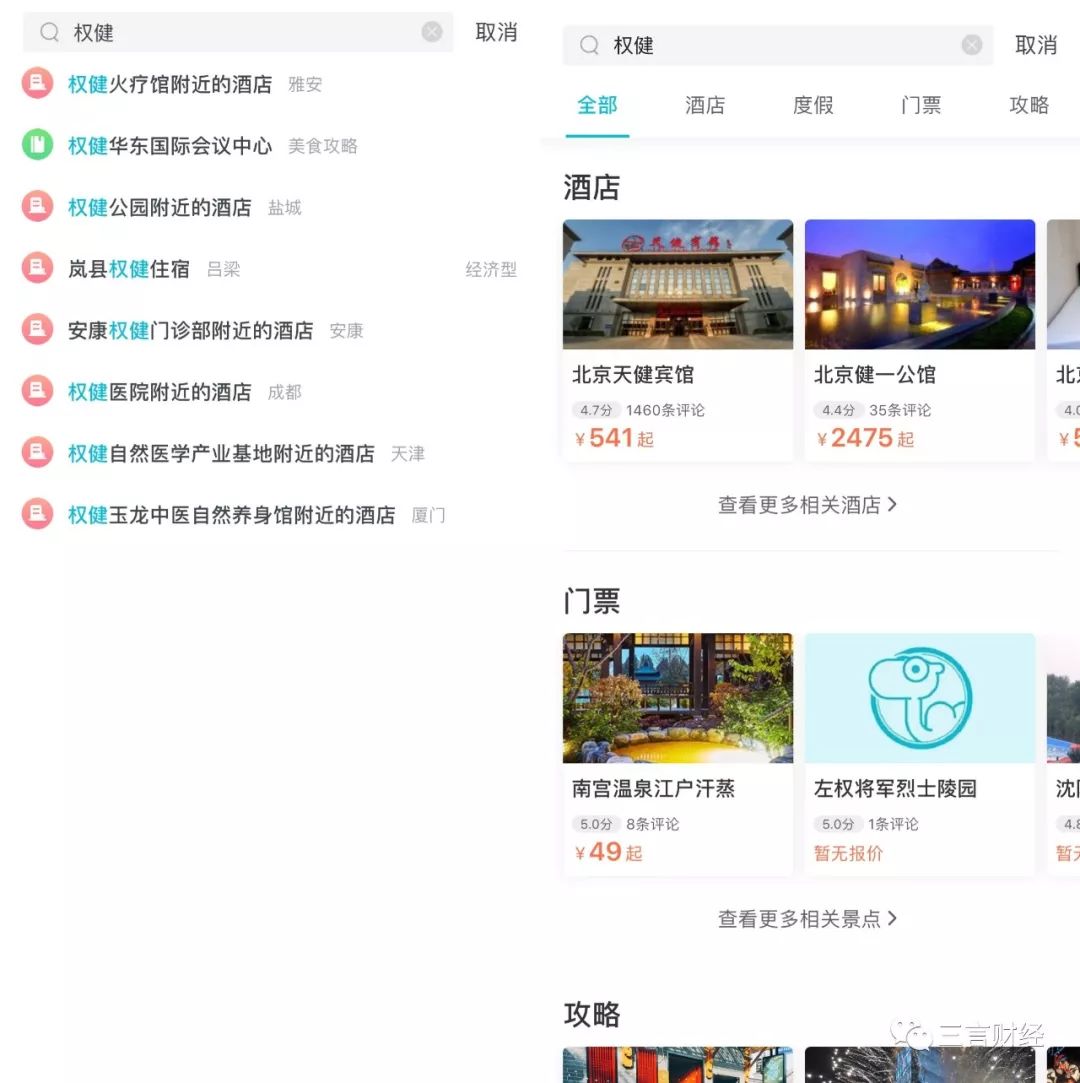Screen dimensions: 1080x1083
Task: Select suggestion 权健公园附近的酒店
Action: pos(160,207)
